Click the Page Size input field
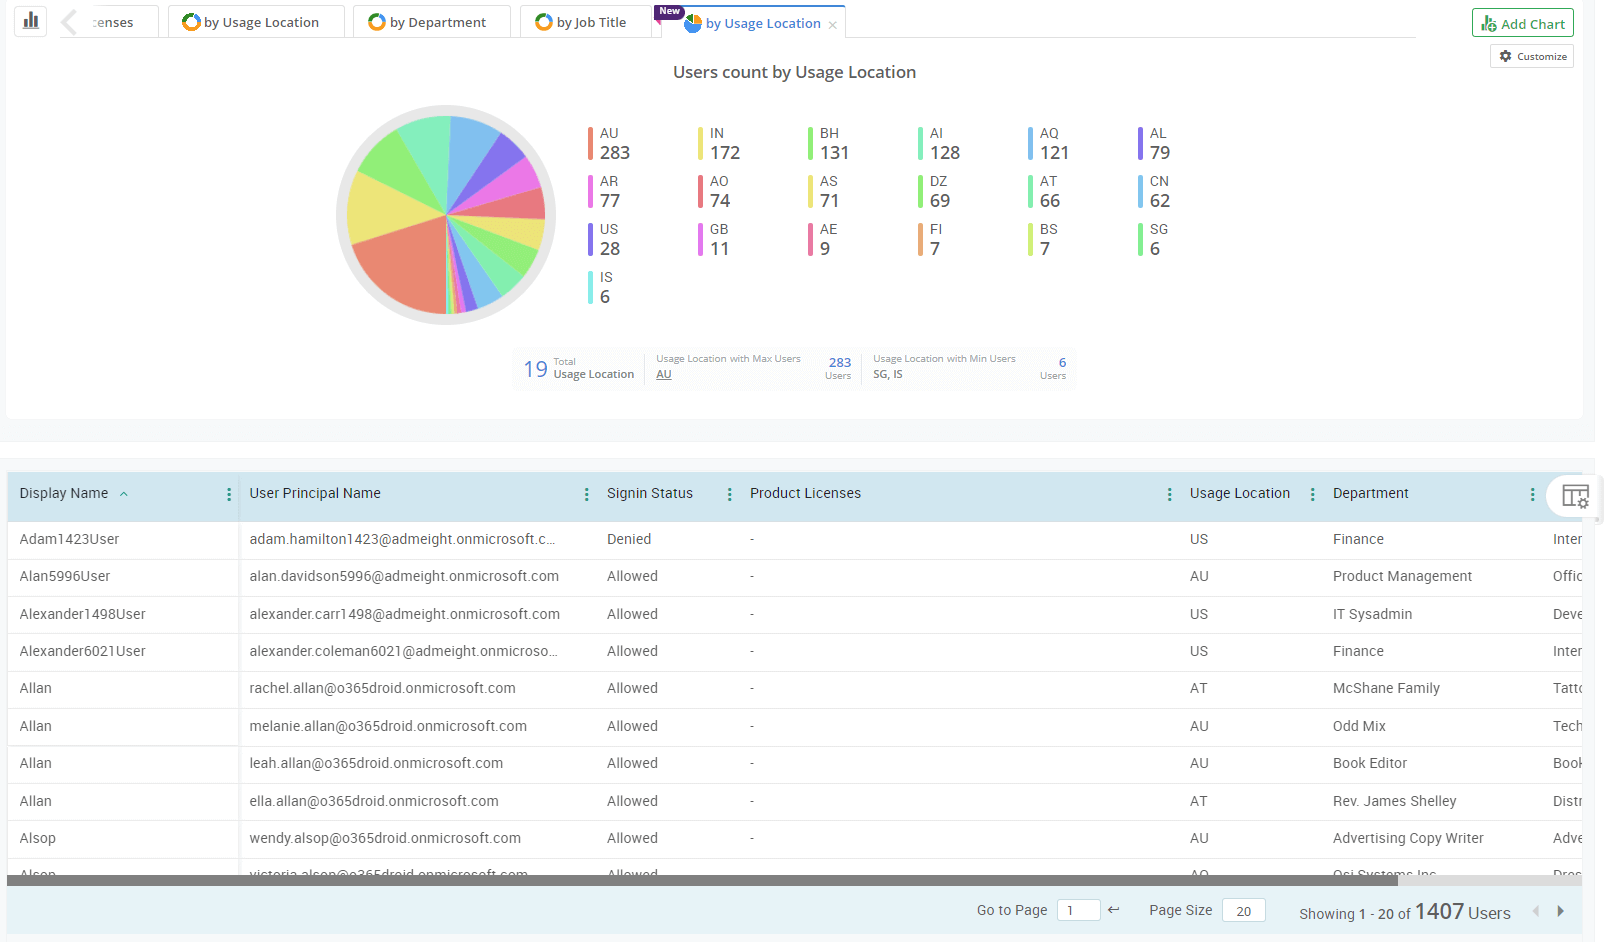This screenshot has height=942, width=1608. click(1243, 911)
